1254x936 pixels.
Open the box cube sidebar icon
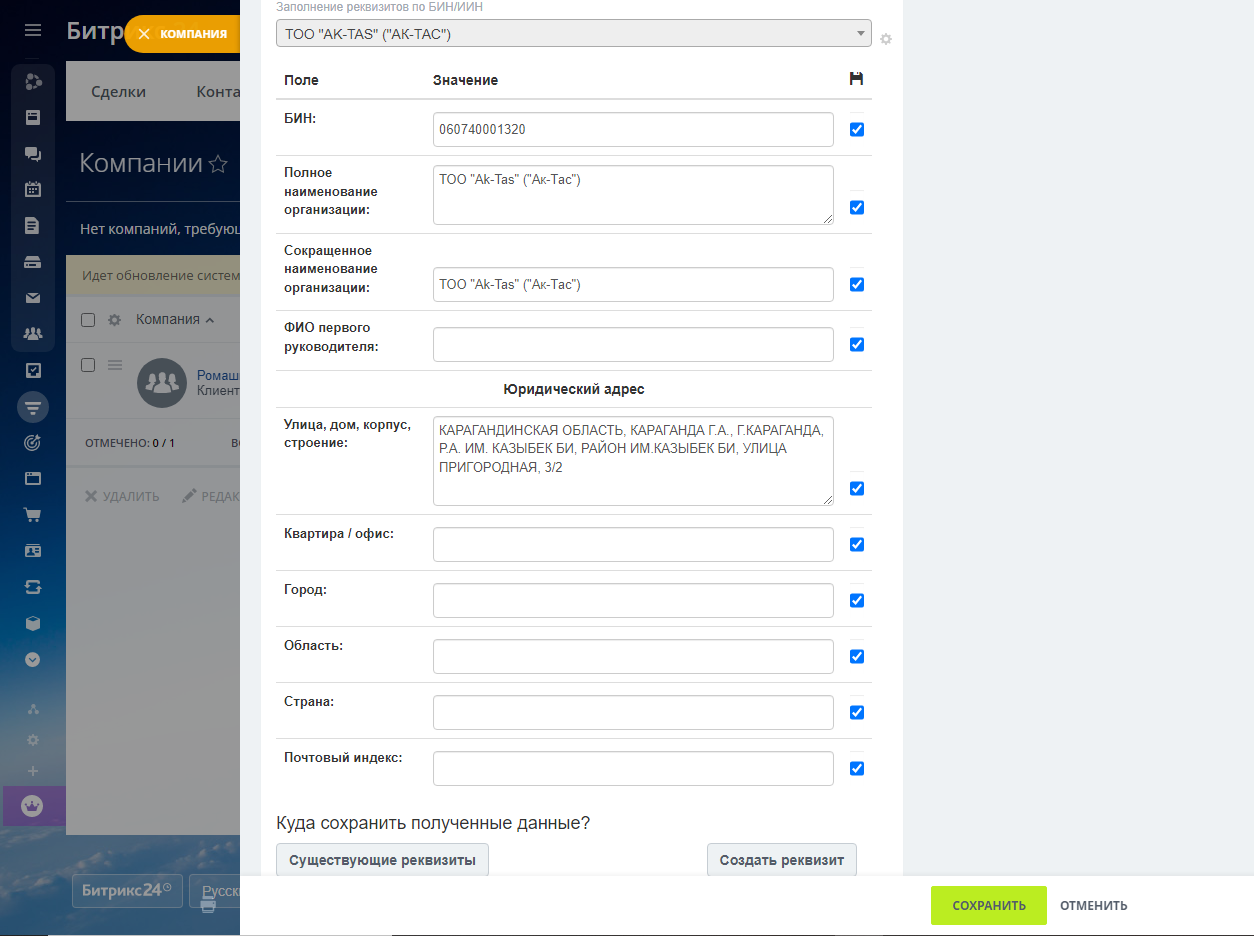point(33,623)
